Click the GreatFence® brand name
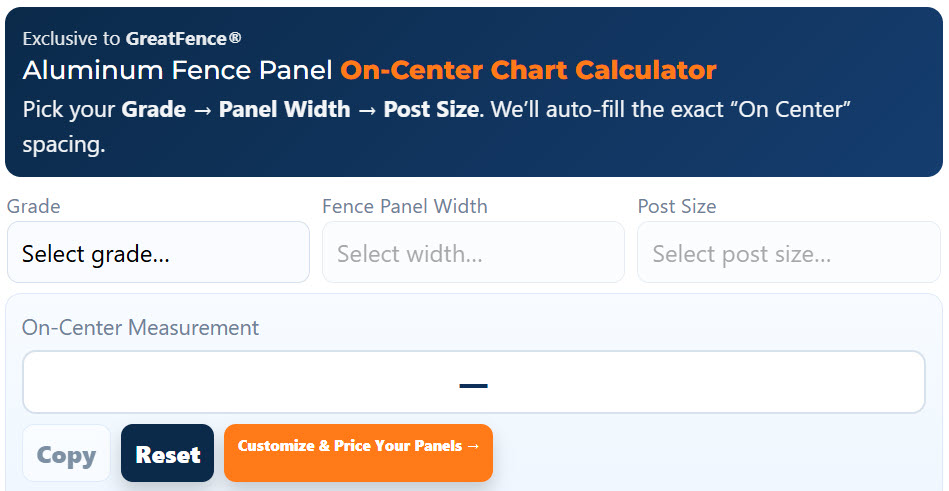Viewport: 949px width, 491px height. click(183, 39)
